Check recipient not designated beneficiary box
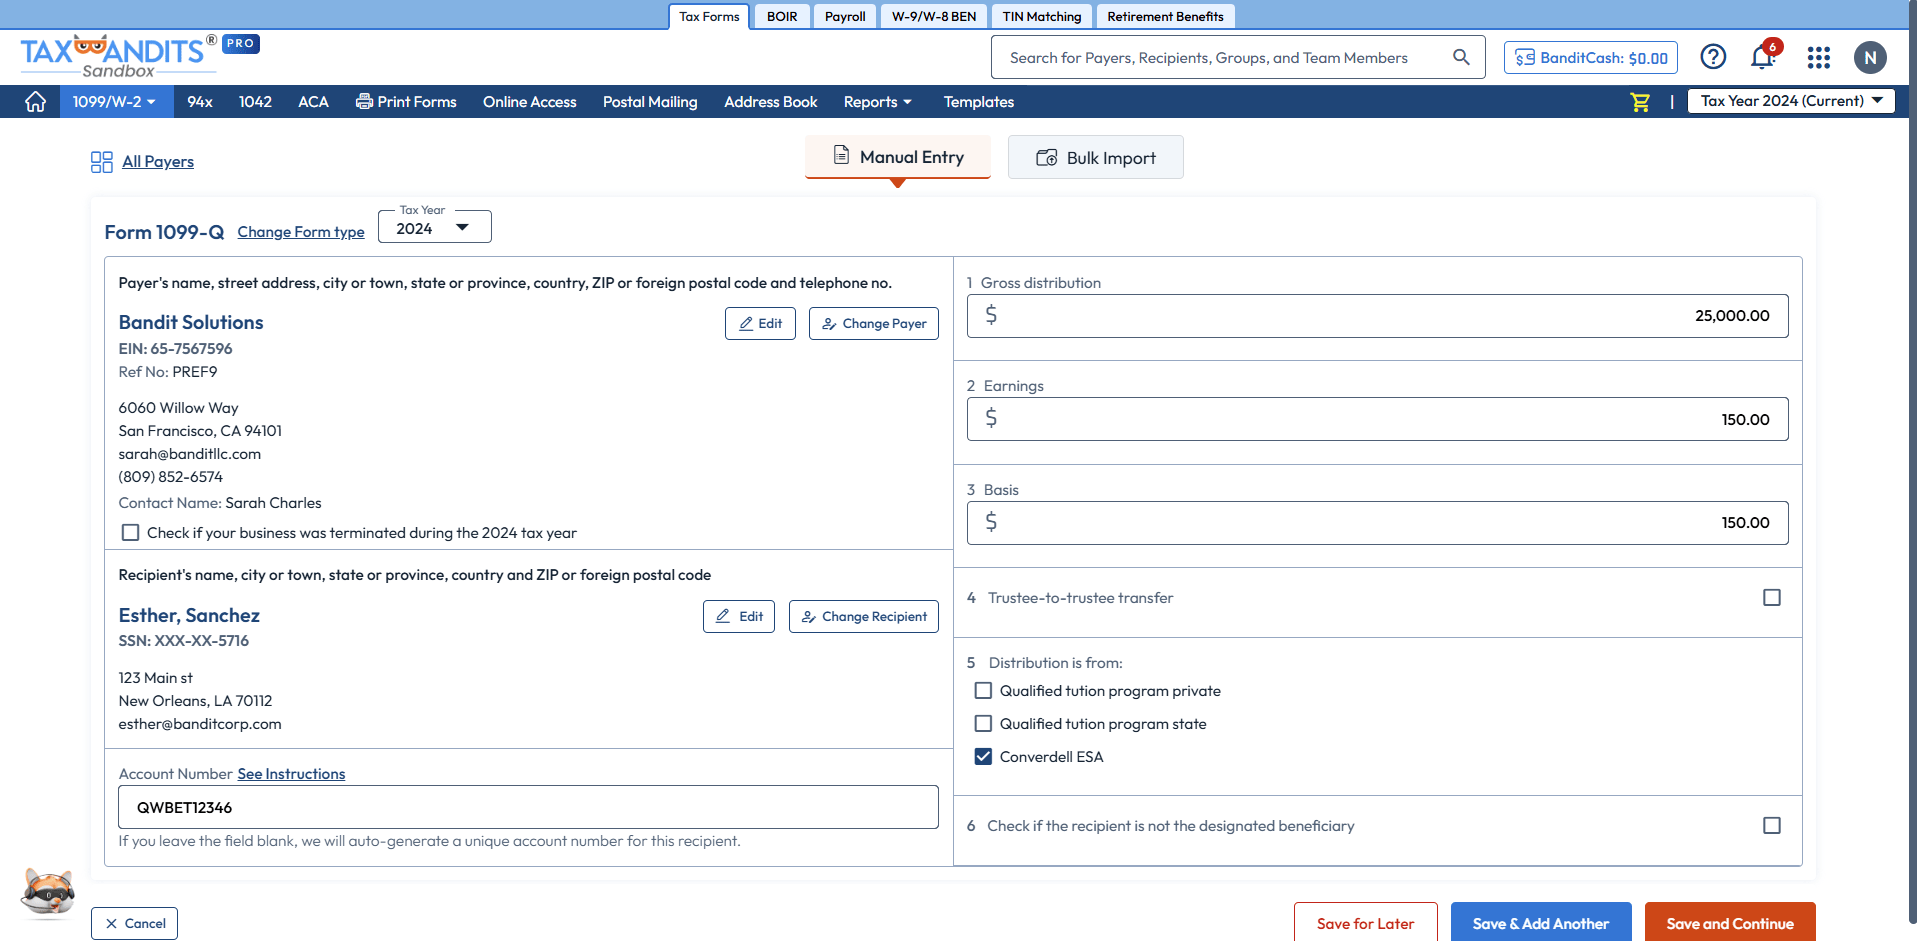Screen dimensions: 1917x941 (x=1772, y=825)
